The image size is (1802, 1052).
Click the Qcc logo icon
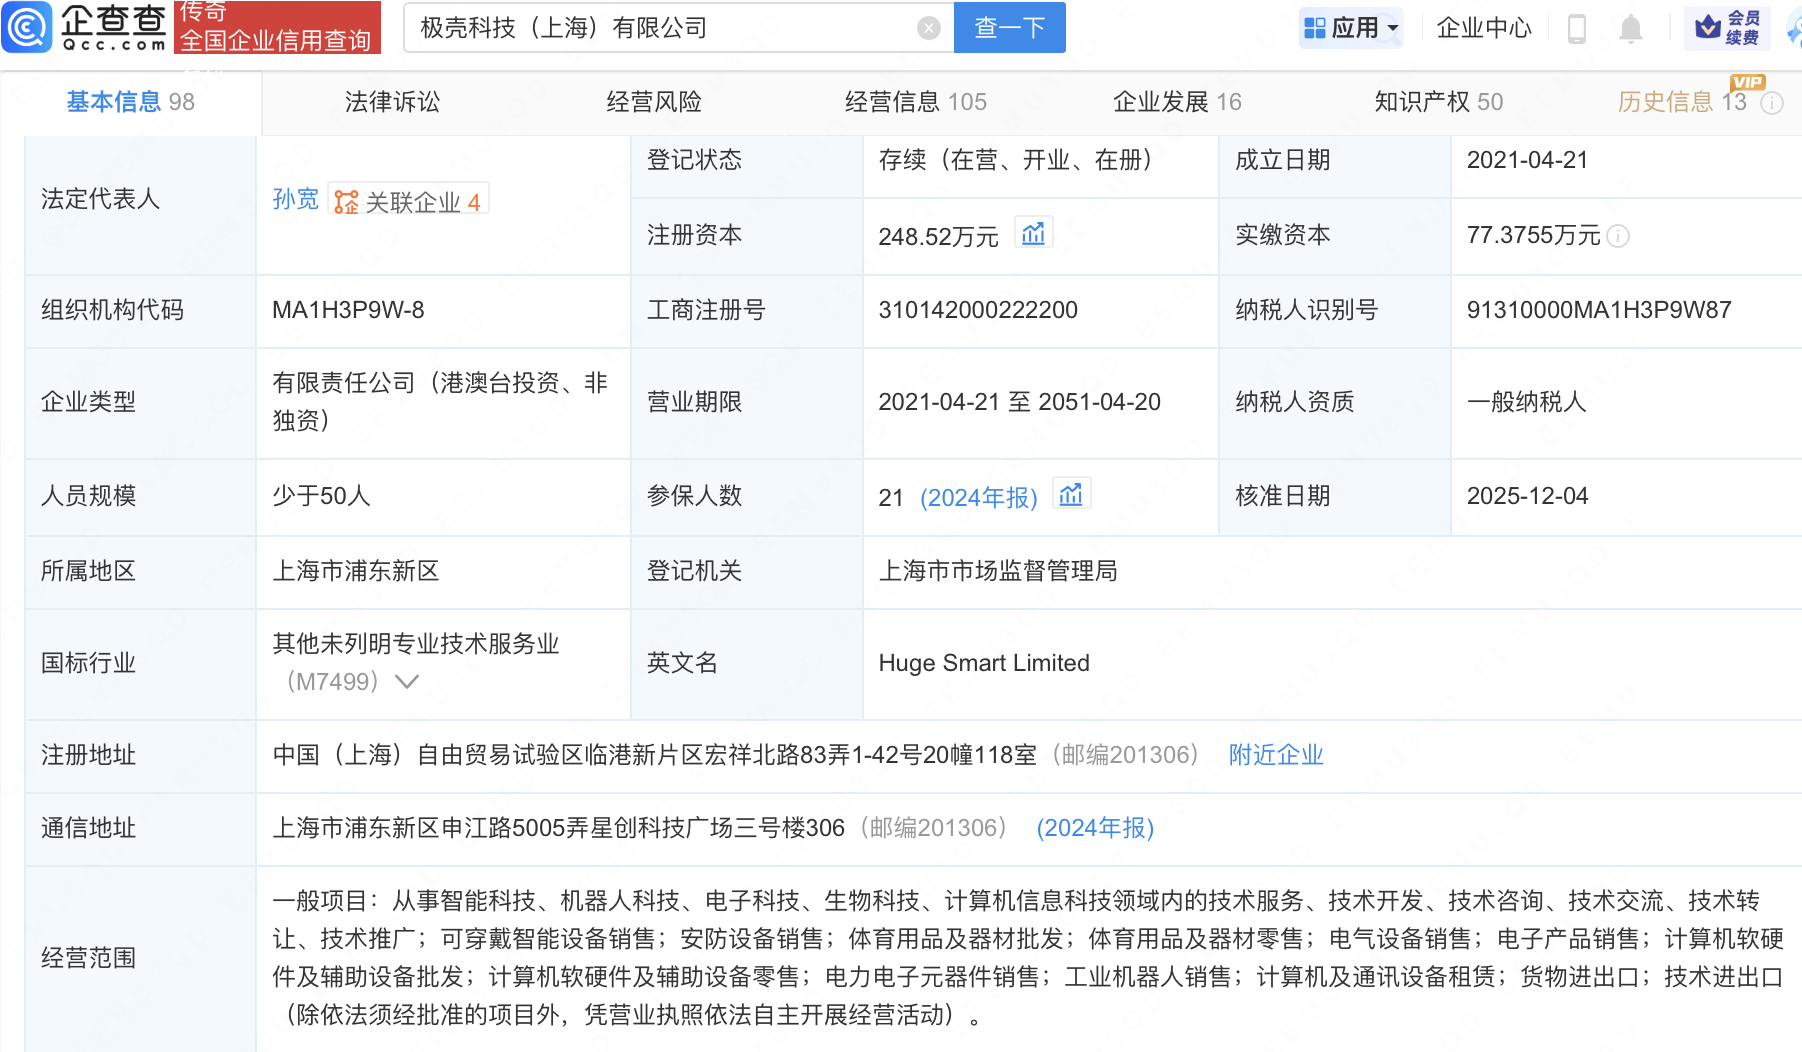tap(26, 27)
